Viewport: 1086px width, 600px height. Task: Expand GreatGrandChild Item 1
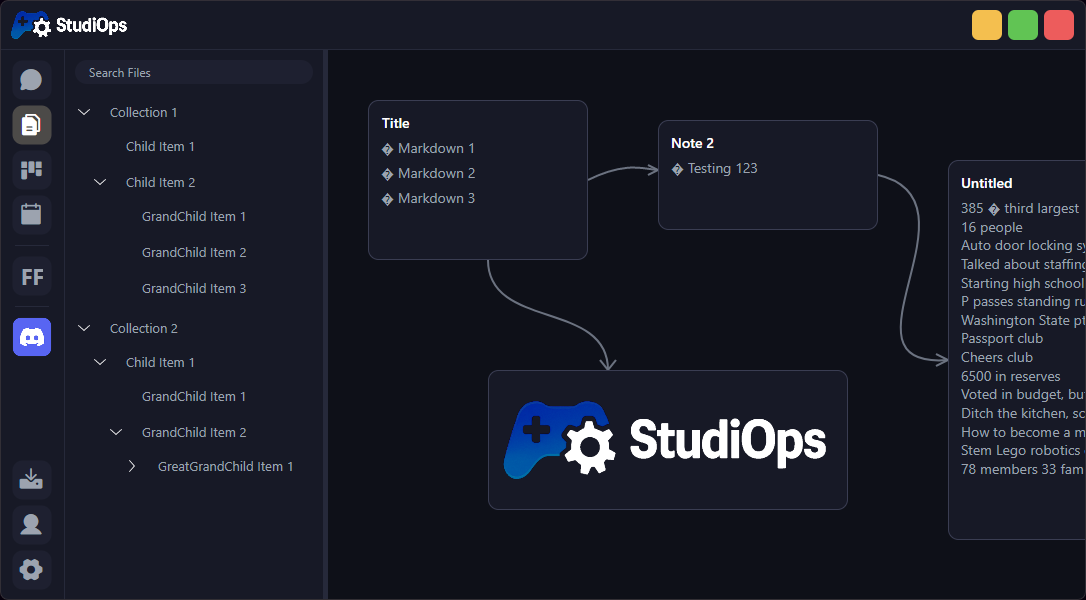[131, 465]
